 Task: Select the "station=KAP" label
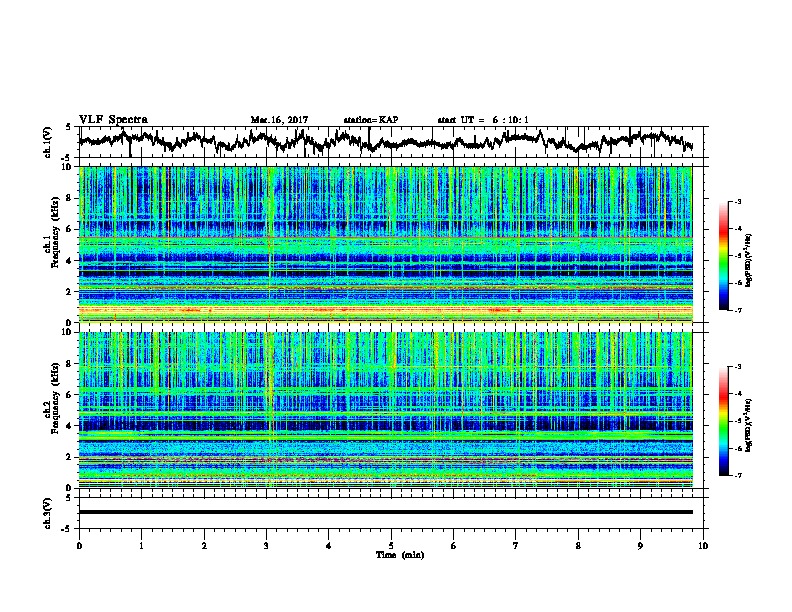[x=371, y=120]
